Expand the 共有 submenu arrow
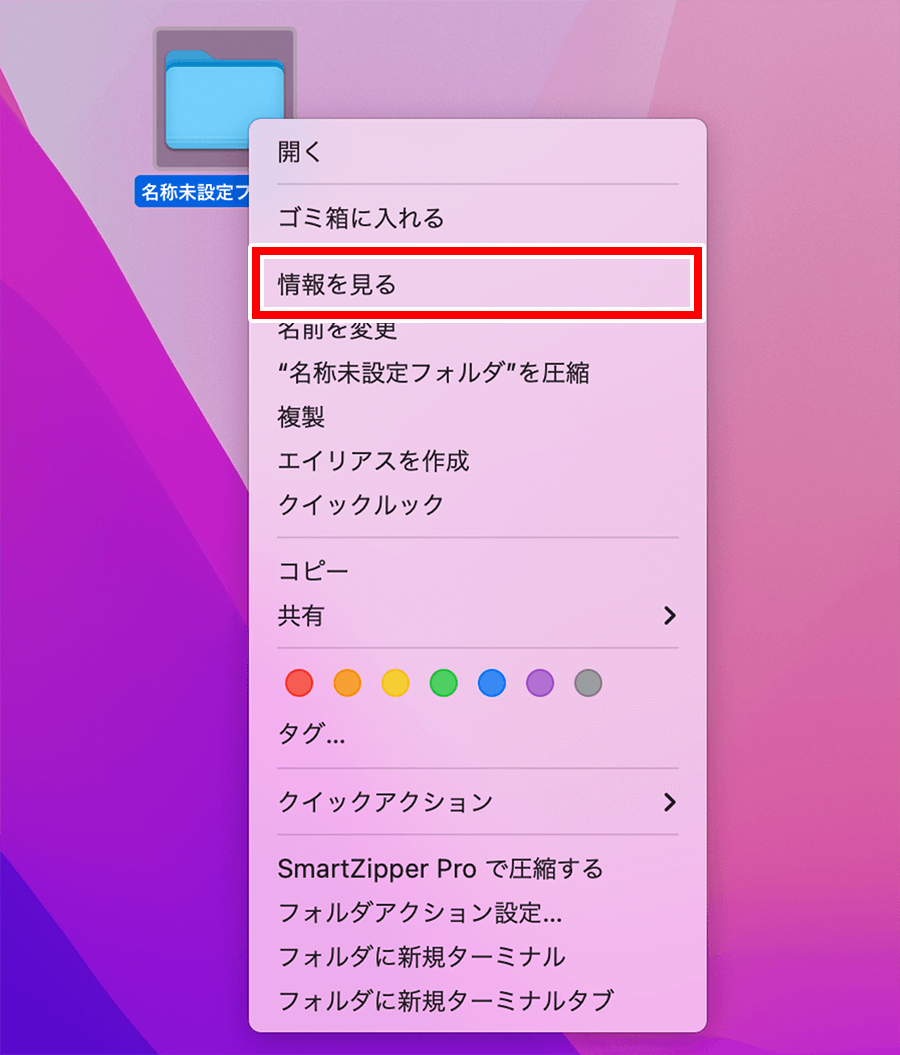Screen dimensions: 900x1055 click(670, 616)
